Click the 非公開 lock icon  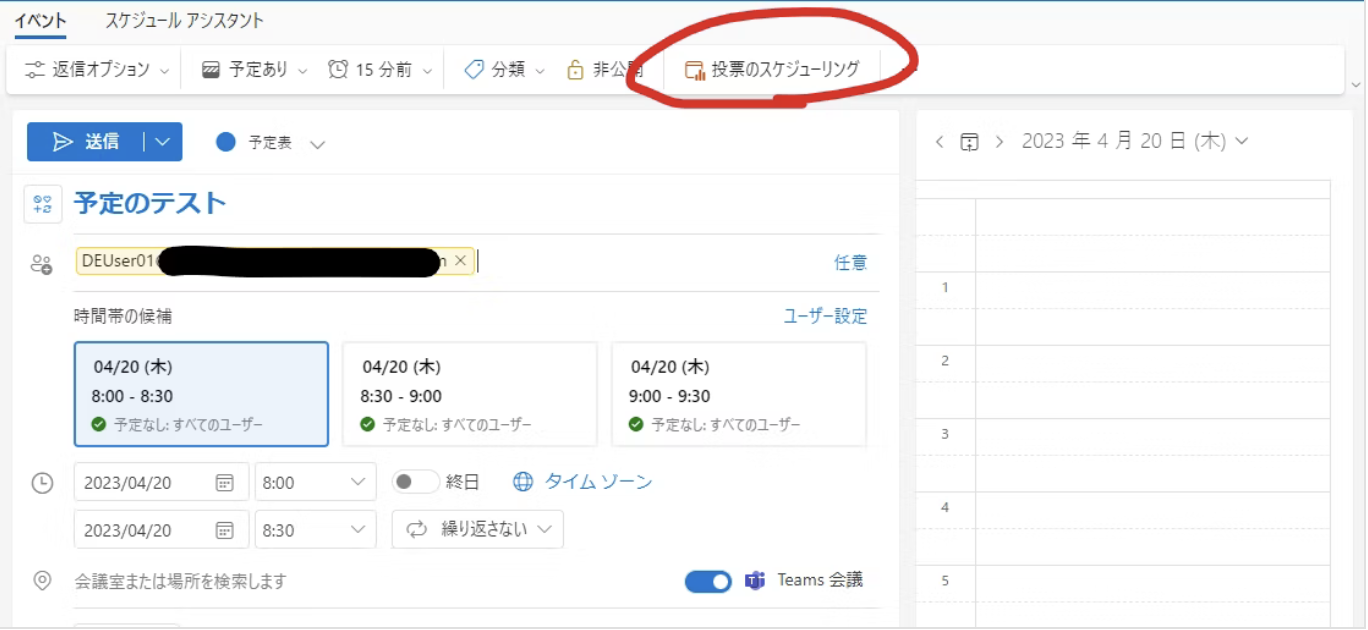(575, 70)
